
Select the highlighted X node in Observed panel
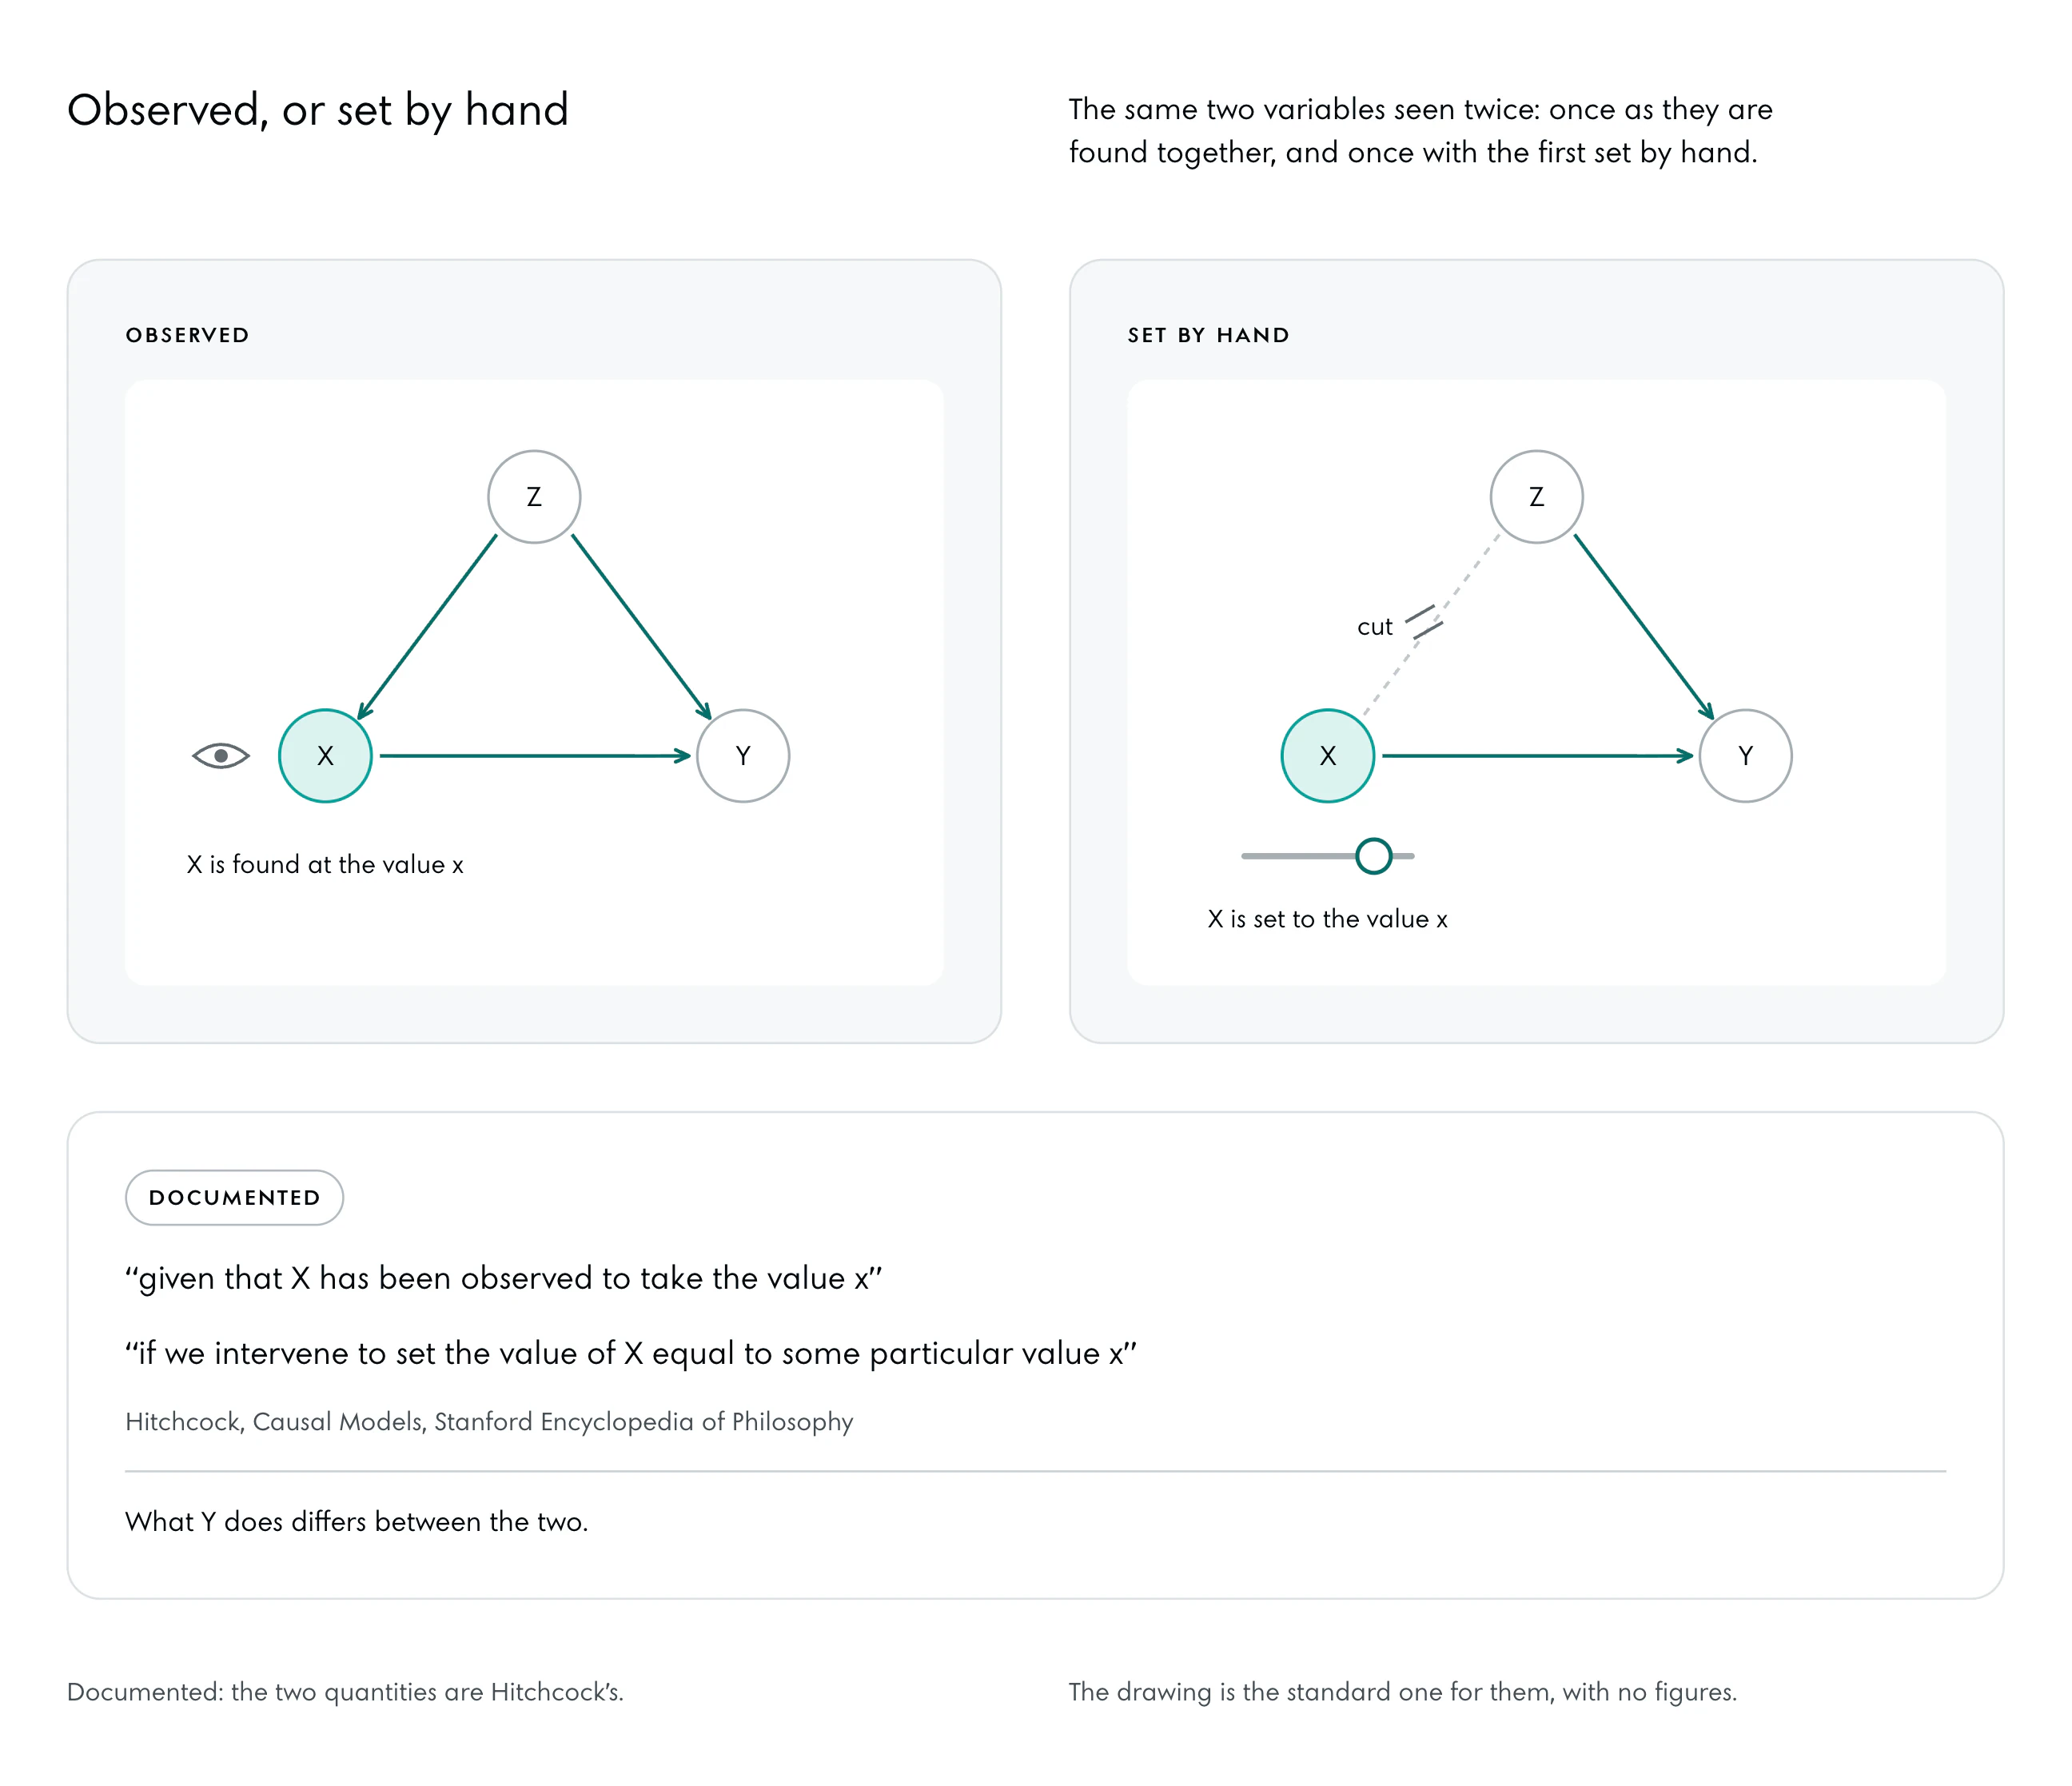tap(325, 756)
